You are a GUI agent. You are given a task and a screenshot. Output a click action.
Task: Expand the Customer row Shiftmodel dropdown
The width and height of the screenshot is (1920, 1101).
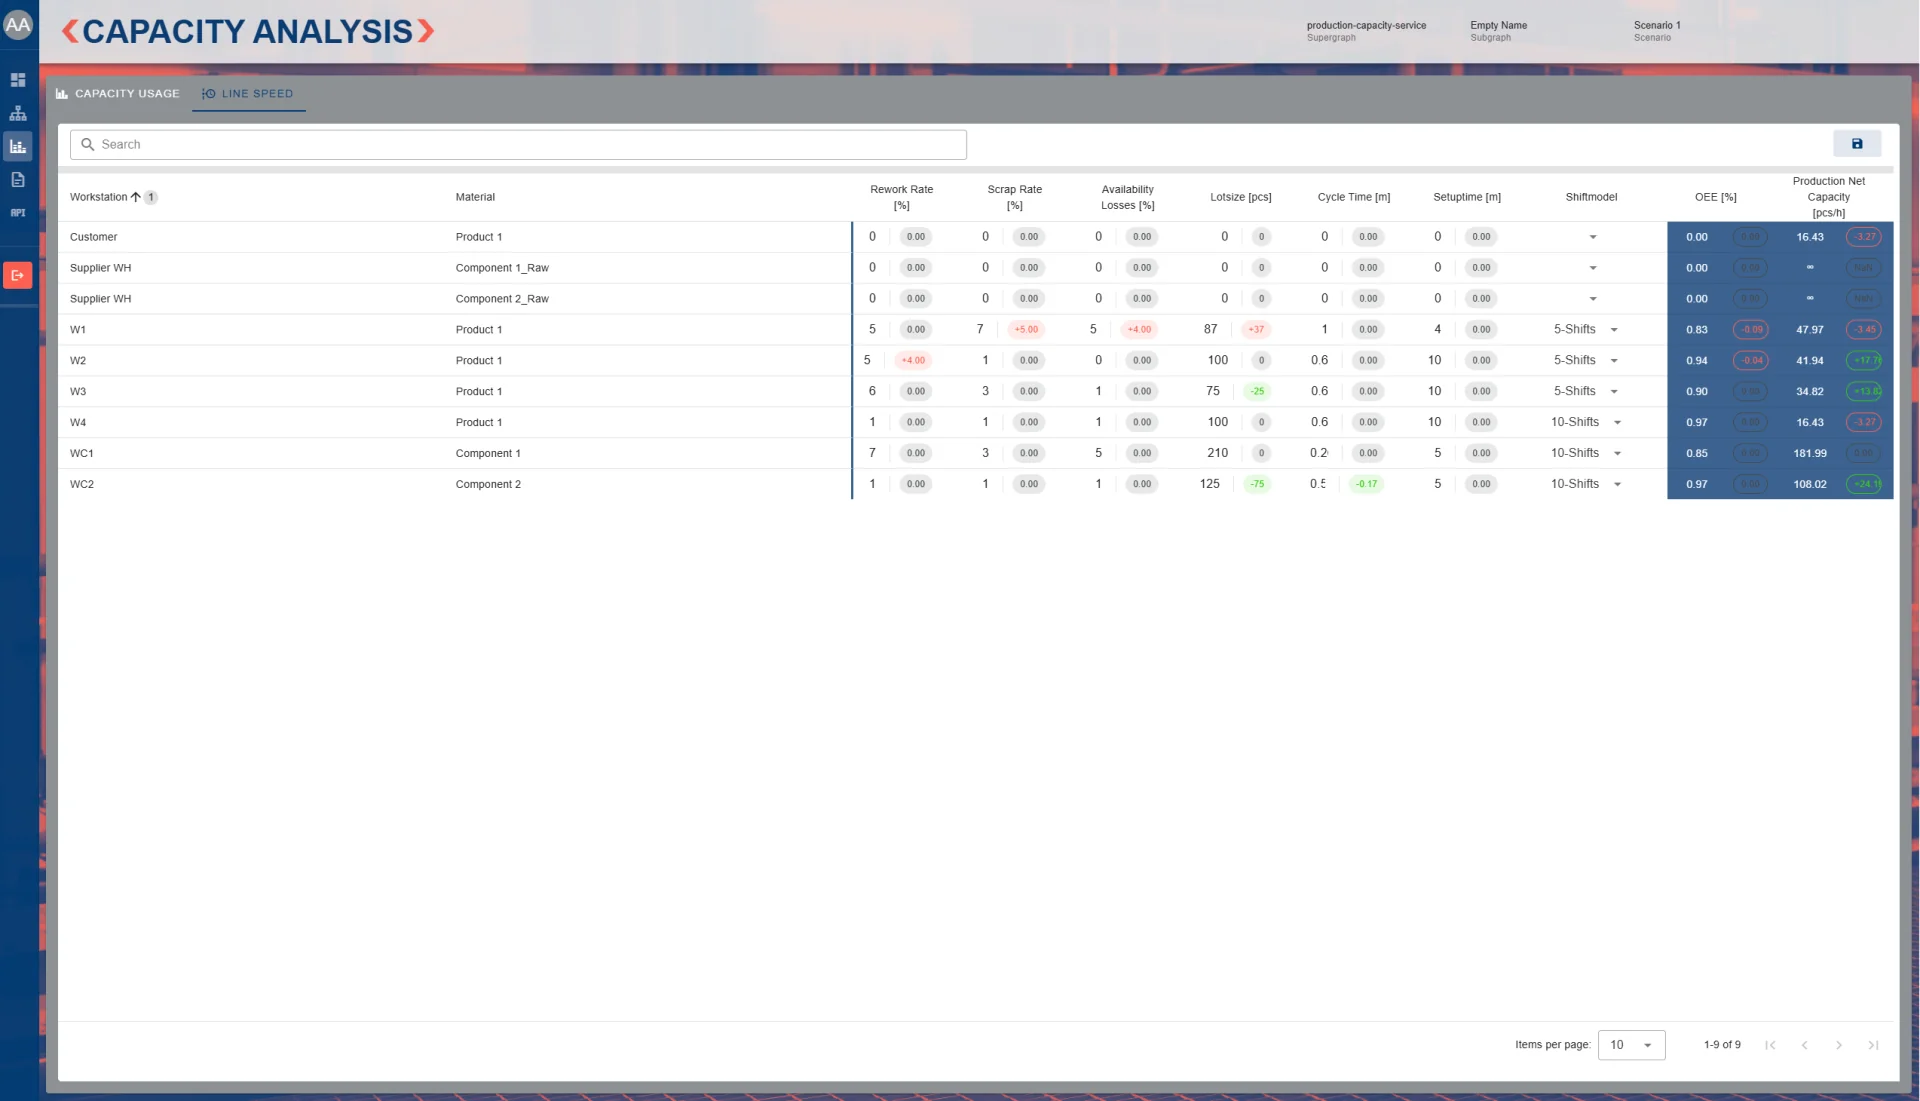pyautogui.click(x=1592, y=238)
